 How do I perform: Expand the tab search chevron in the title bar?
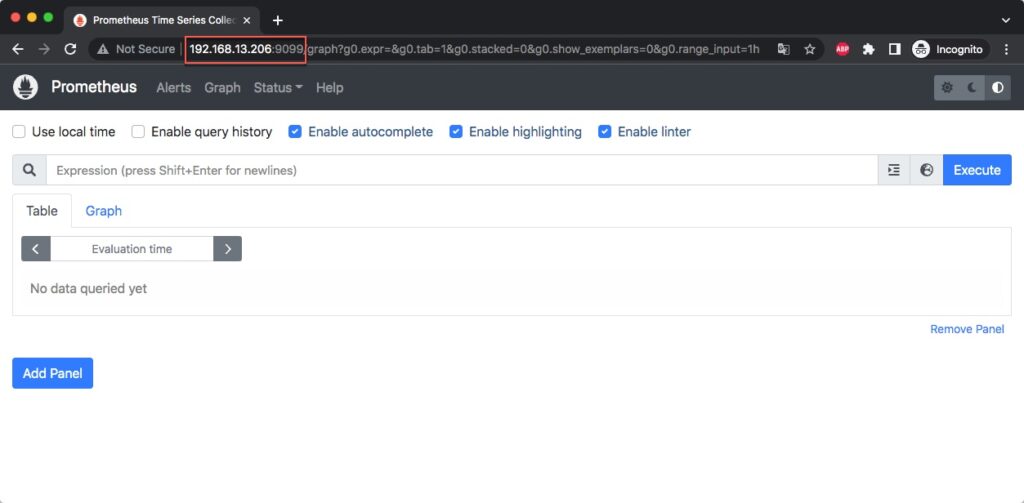[1006, 20]
